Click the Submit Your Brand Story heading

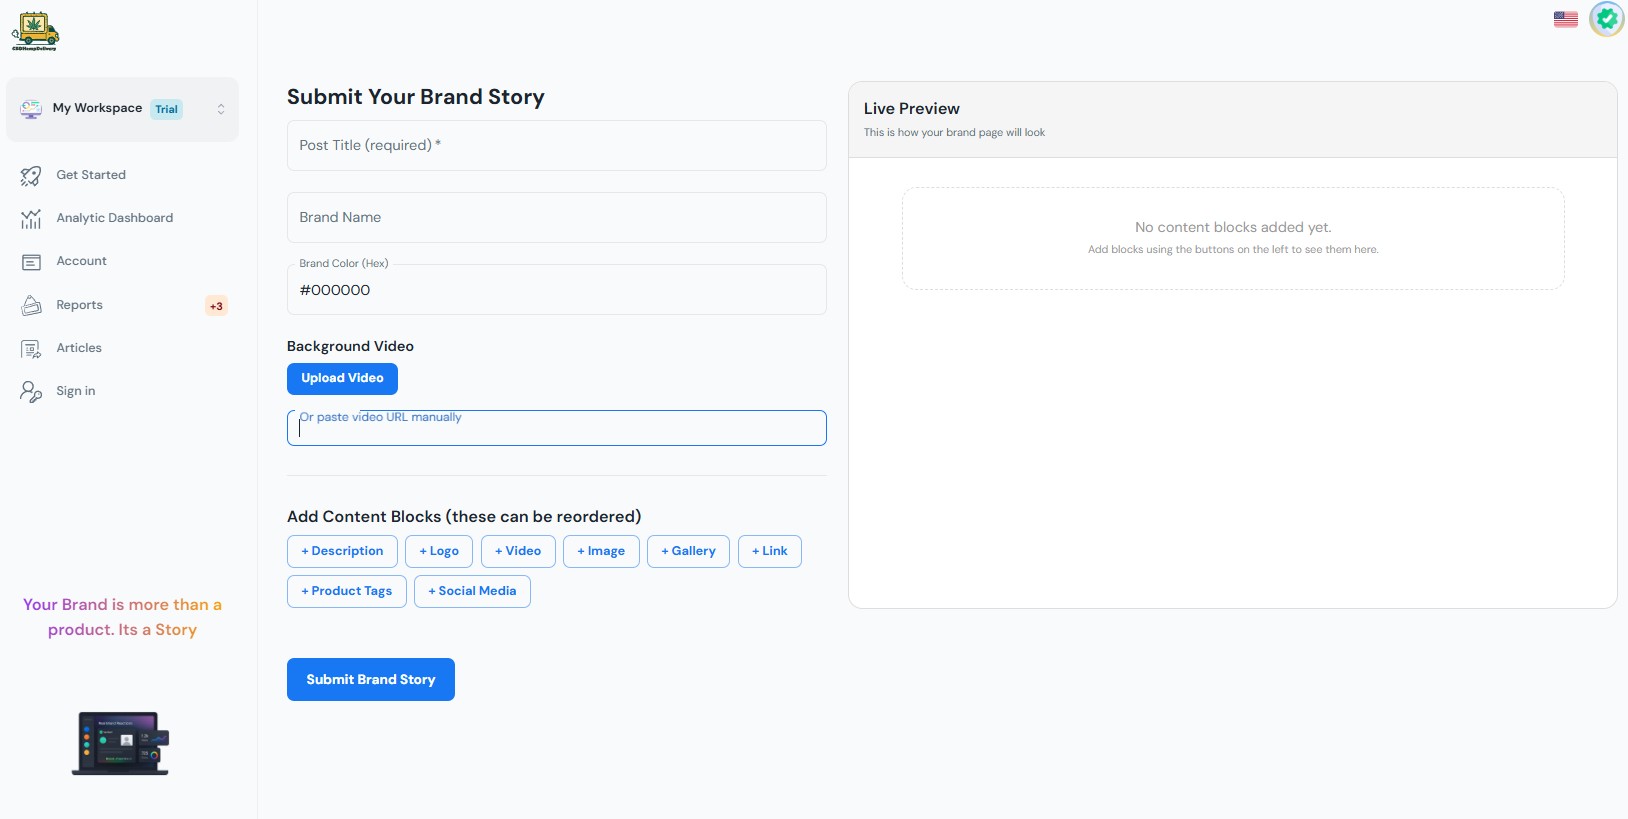click(x=416, y=97)
